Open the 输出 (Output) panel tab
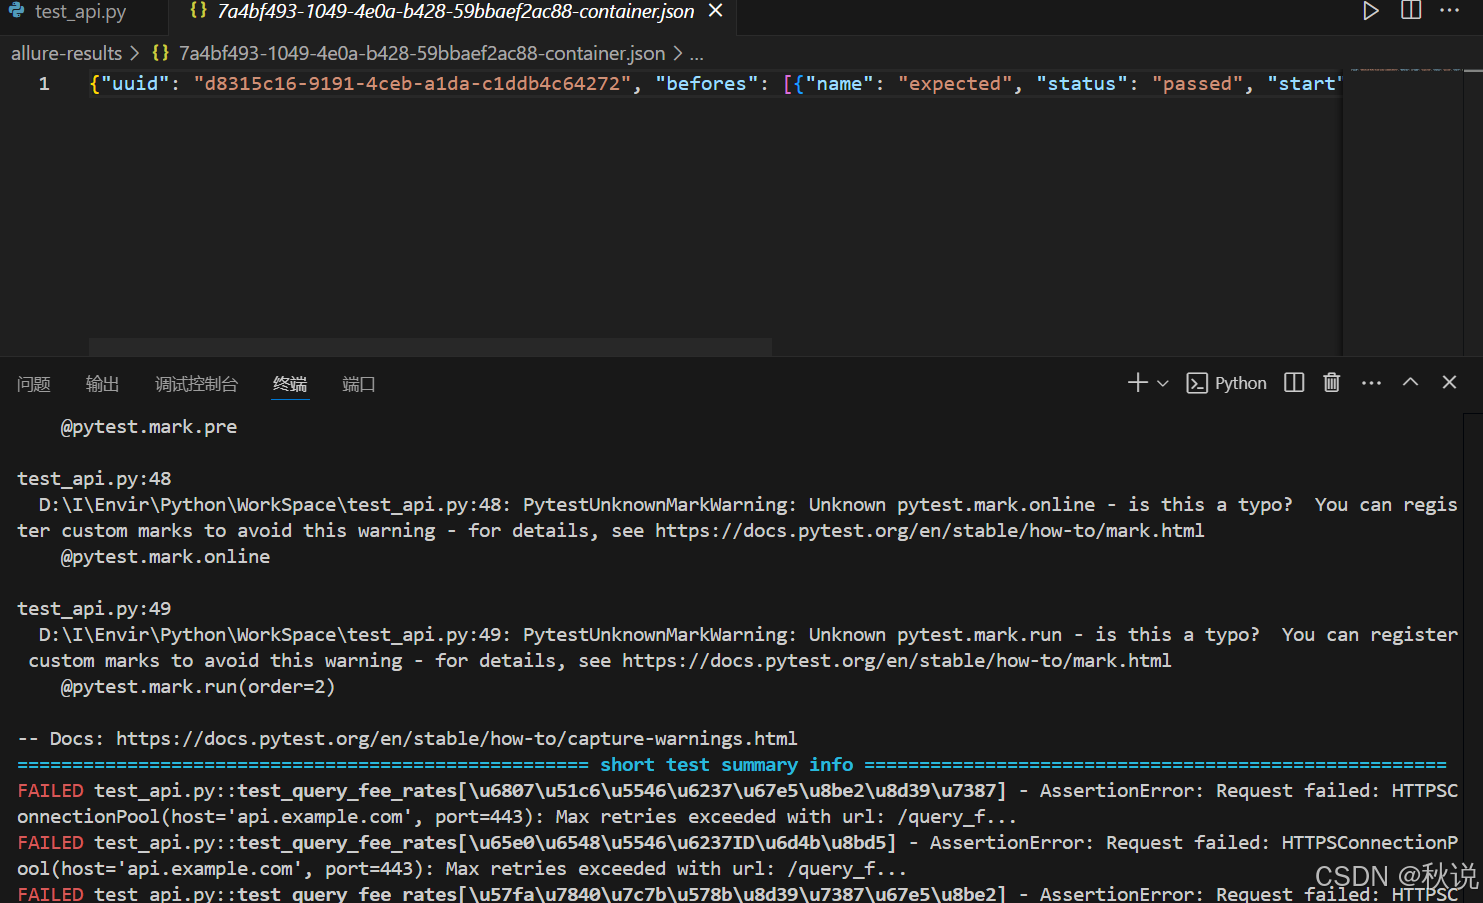This screenshot has height=903, width=1483. coord(102,384)
